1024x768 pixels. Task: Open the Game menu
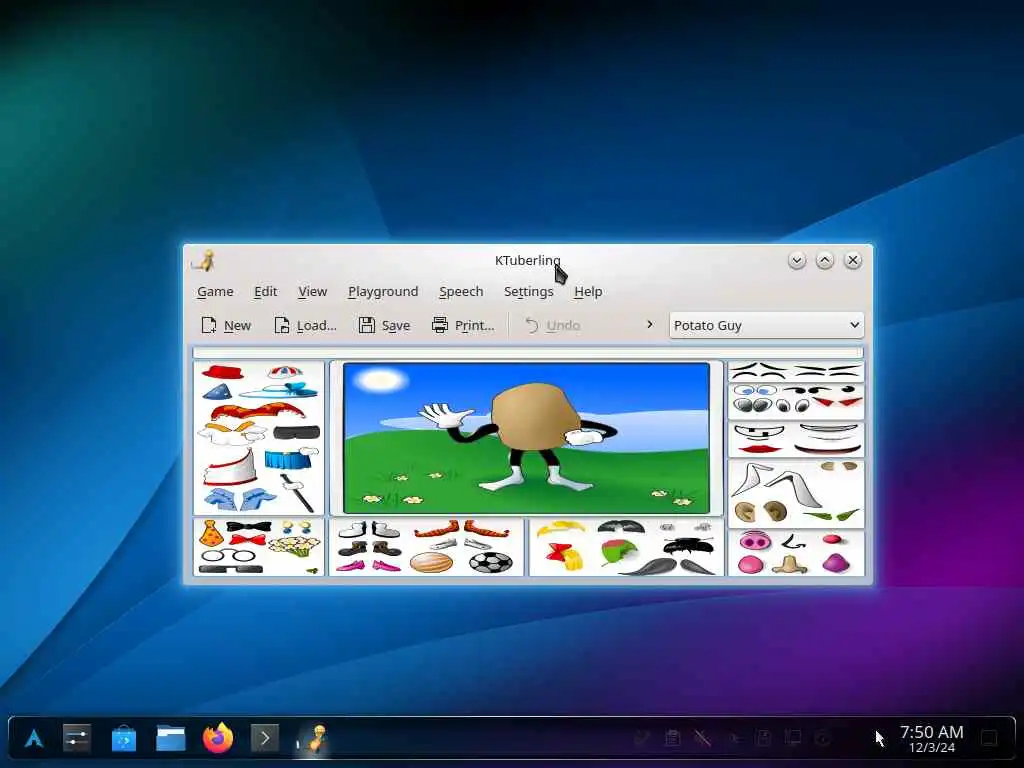[x=215, y=291]
